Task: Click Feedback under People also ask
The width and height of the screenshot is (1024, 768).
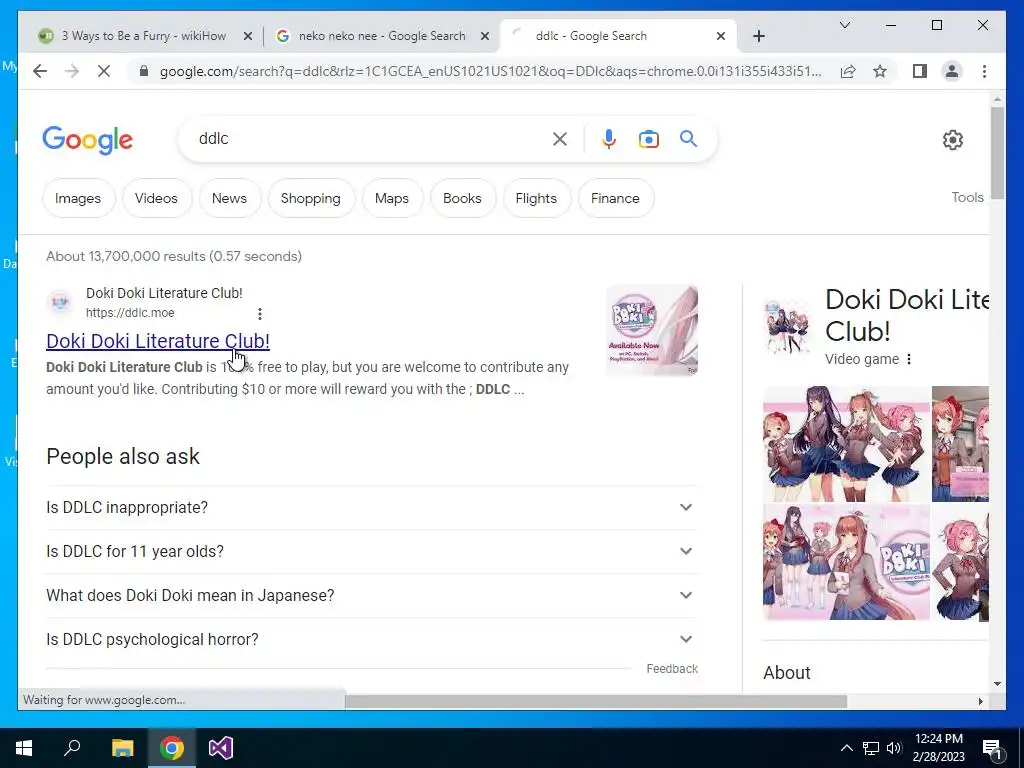Action: point(672,669)
